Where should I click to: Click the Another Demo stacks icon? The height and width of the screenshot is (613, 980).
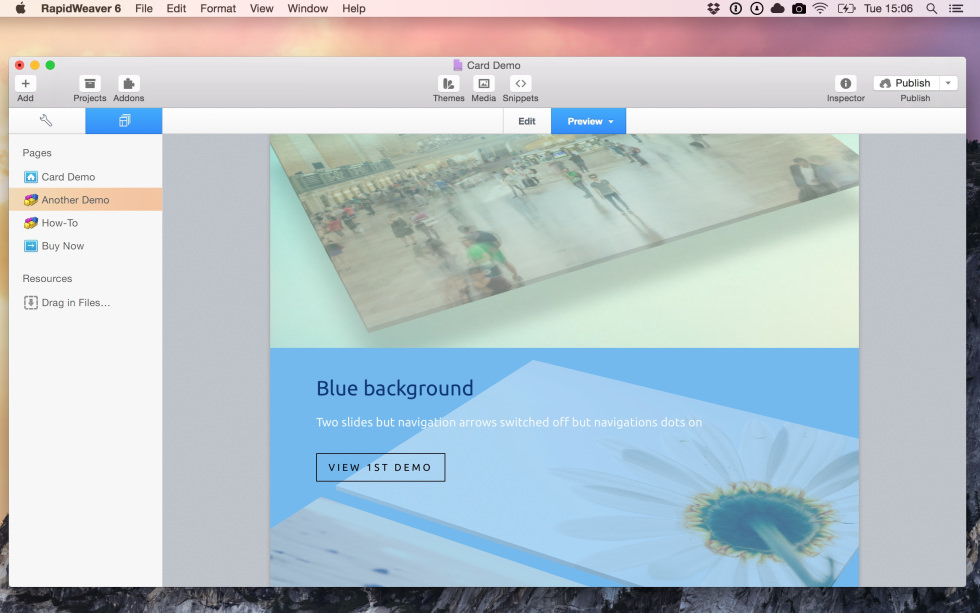point(31,200)
